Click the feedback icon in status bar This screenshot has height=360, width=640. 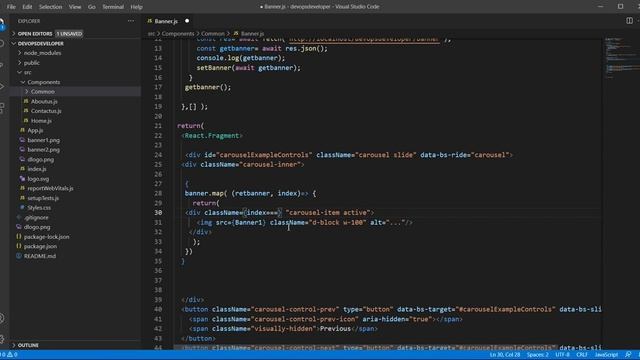pos(628,355)
